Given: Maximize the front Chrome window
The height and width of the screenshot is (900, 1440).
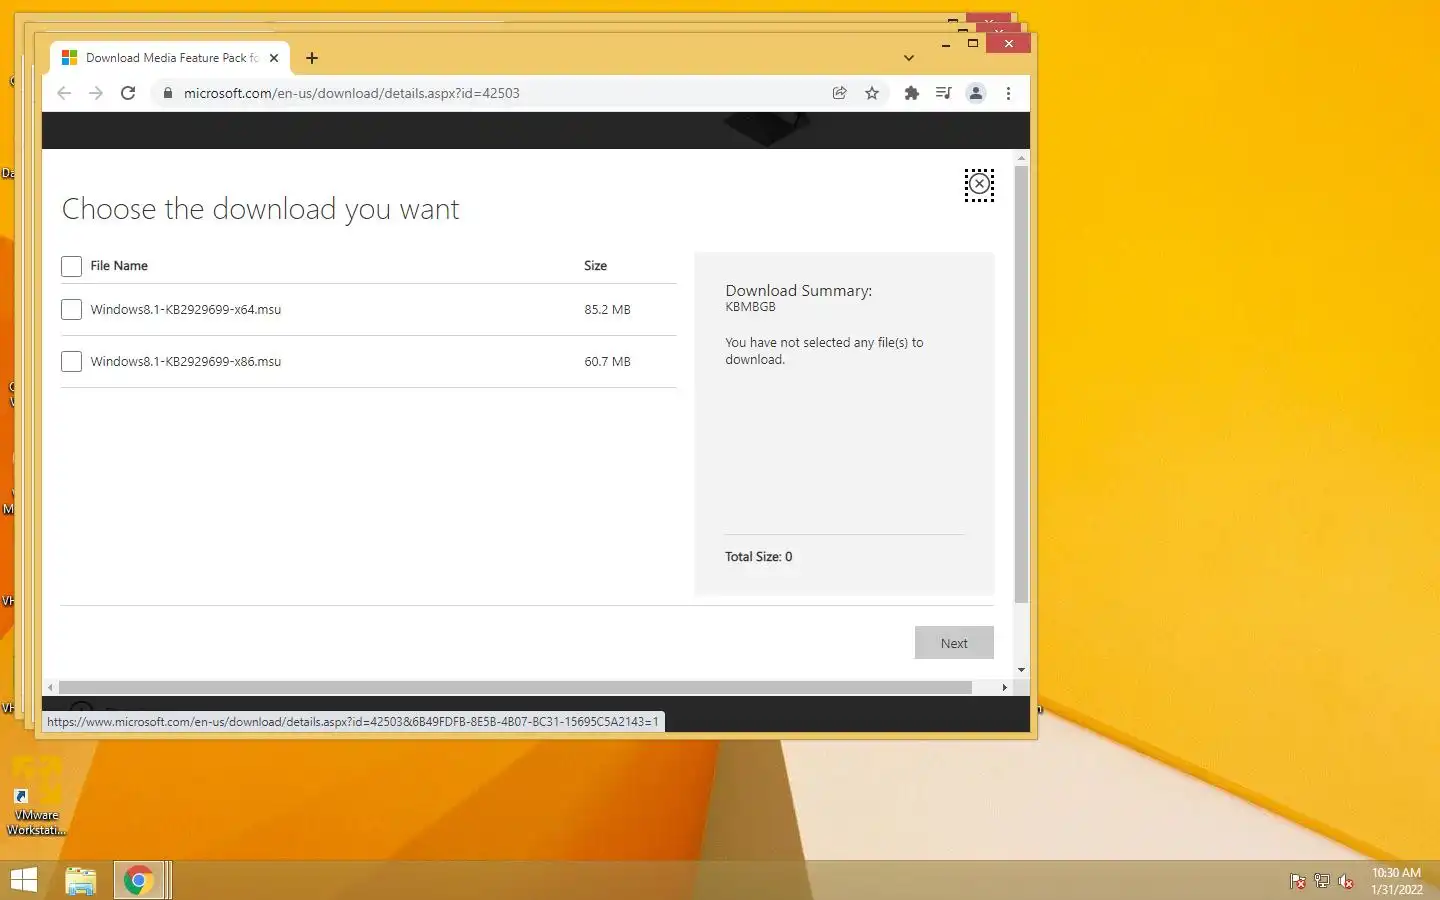Looking at the screenshot, I should click(x=973, y=44).
